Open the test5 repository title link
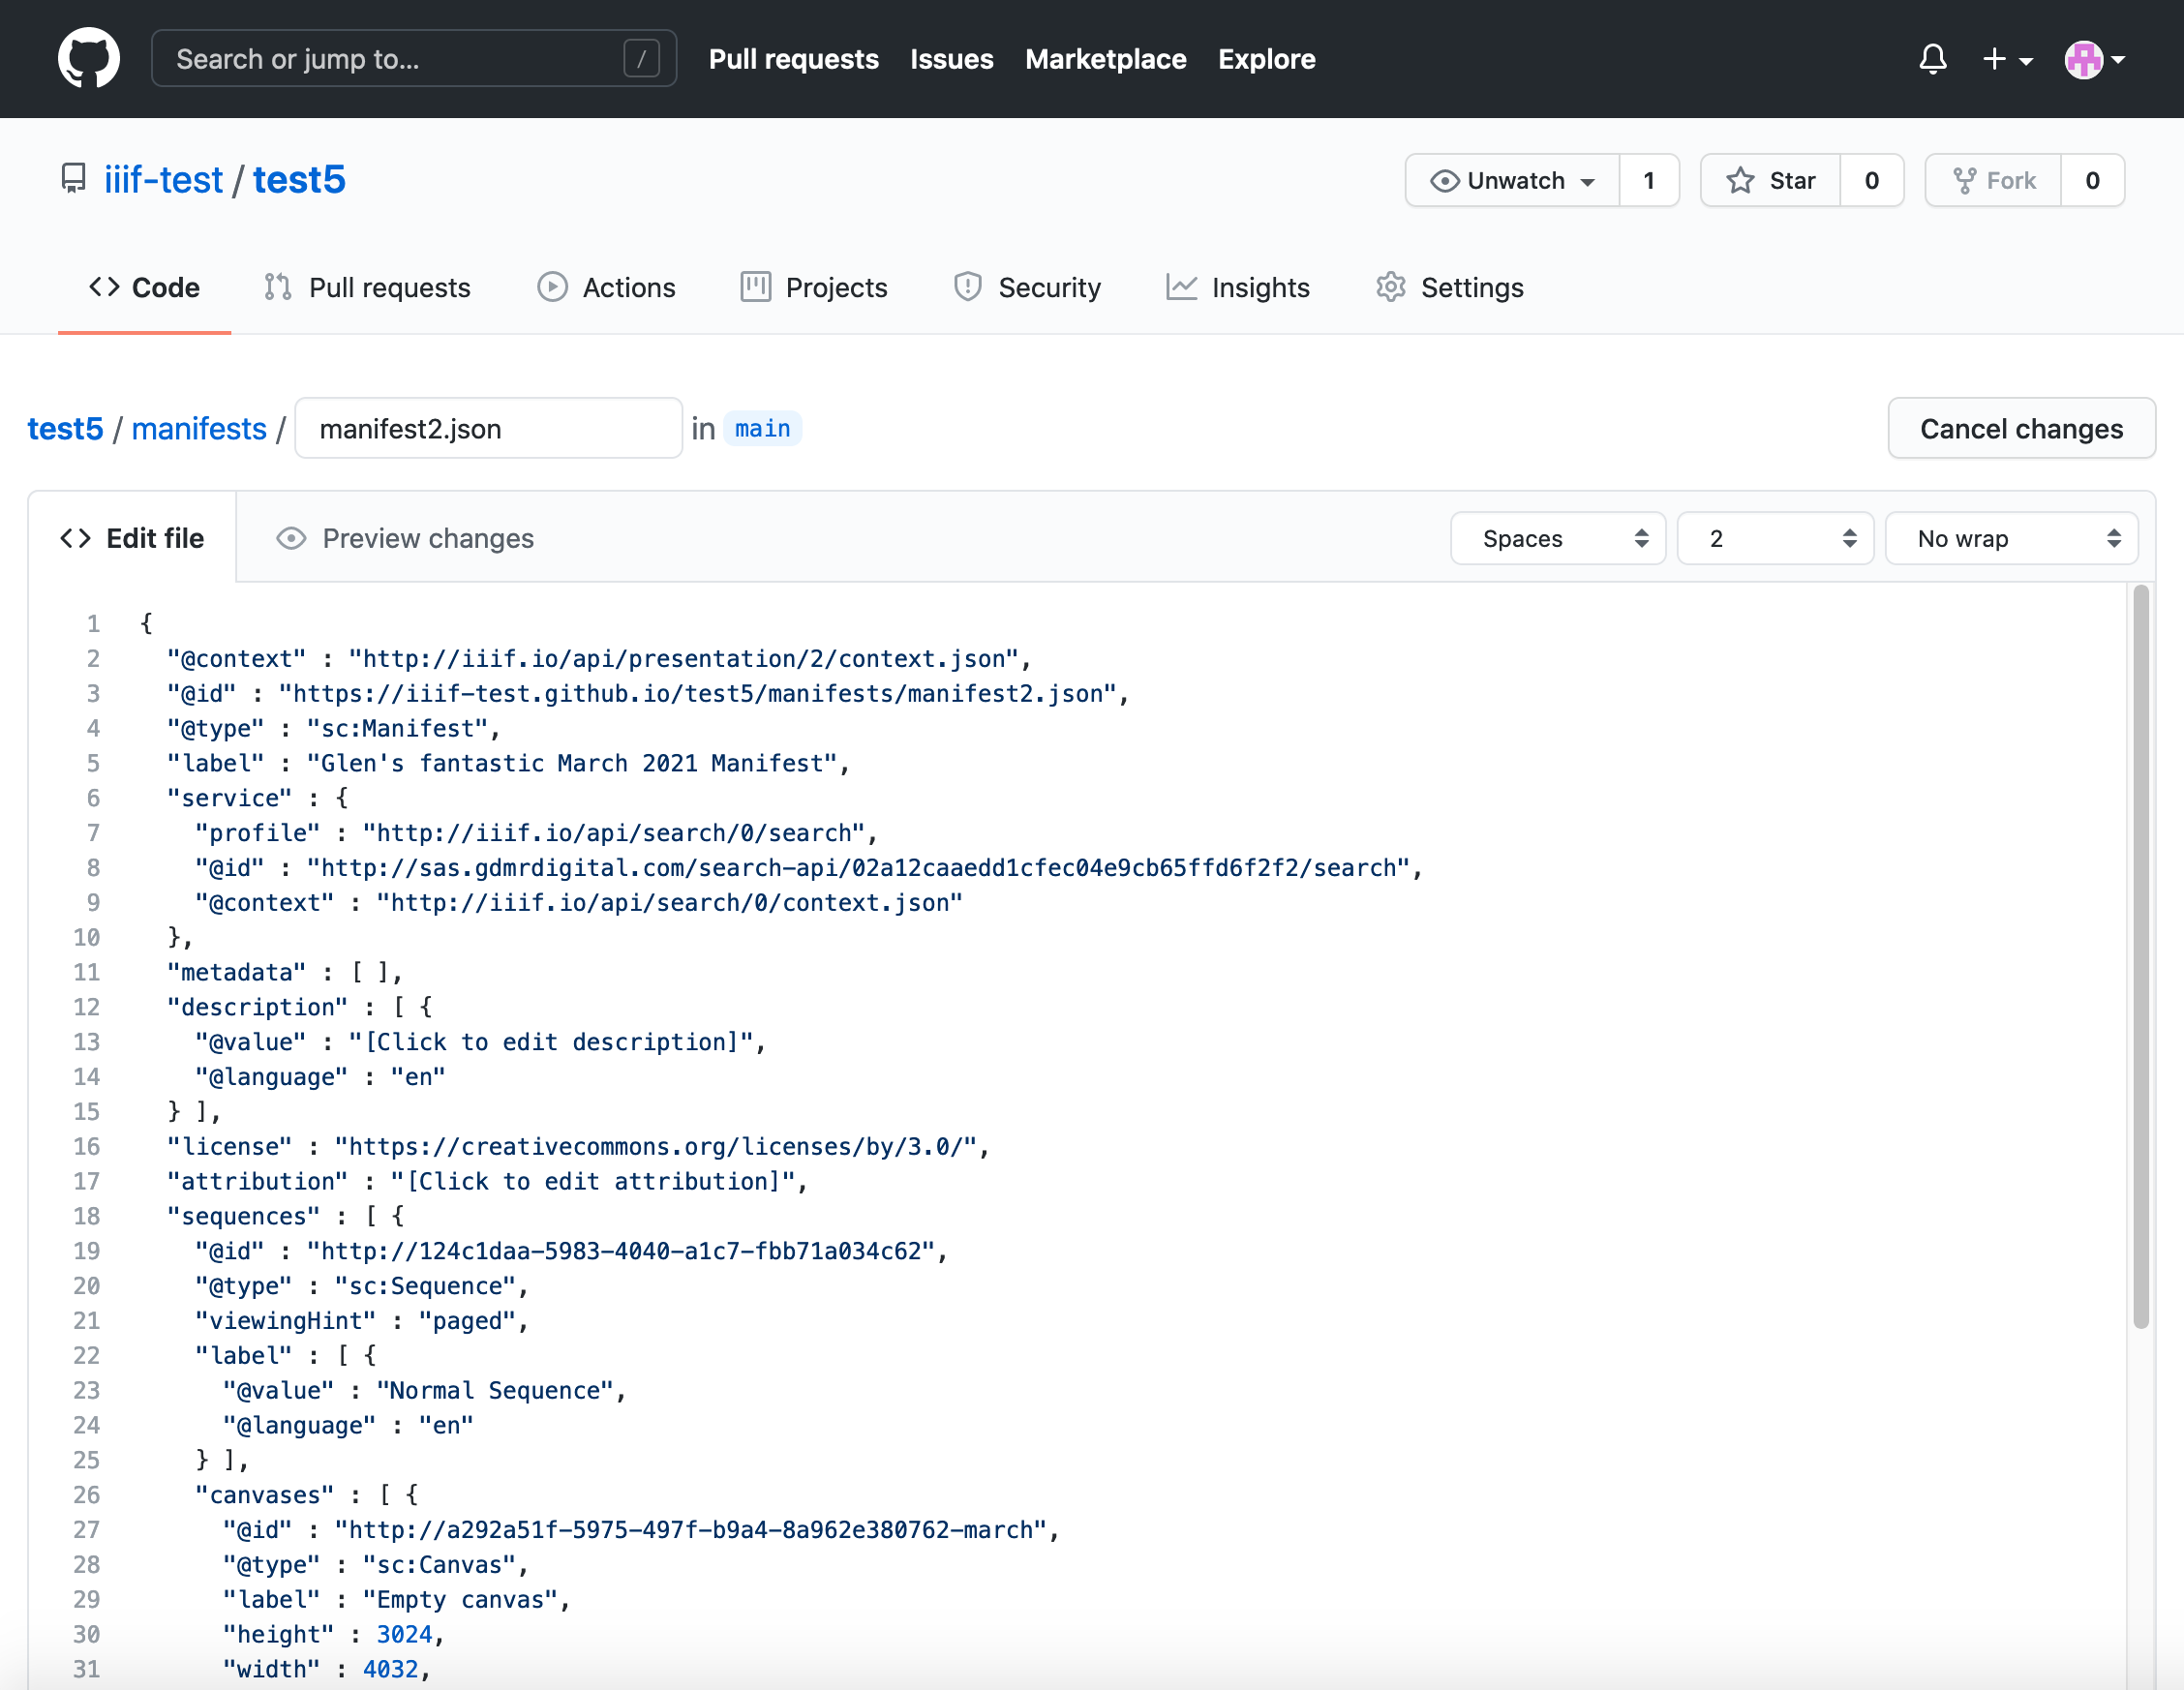This screenshot has height=1690, width=2184. pos(299,180)
